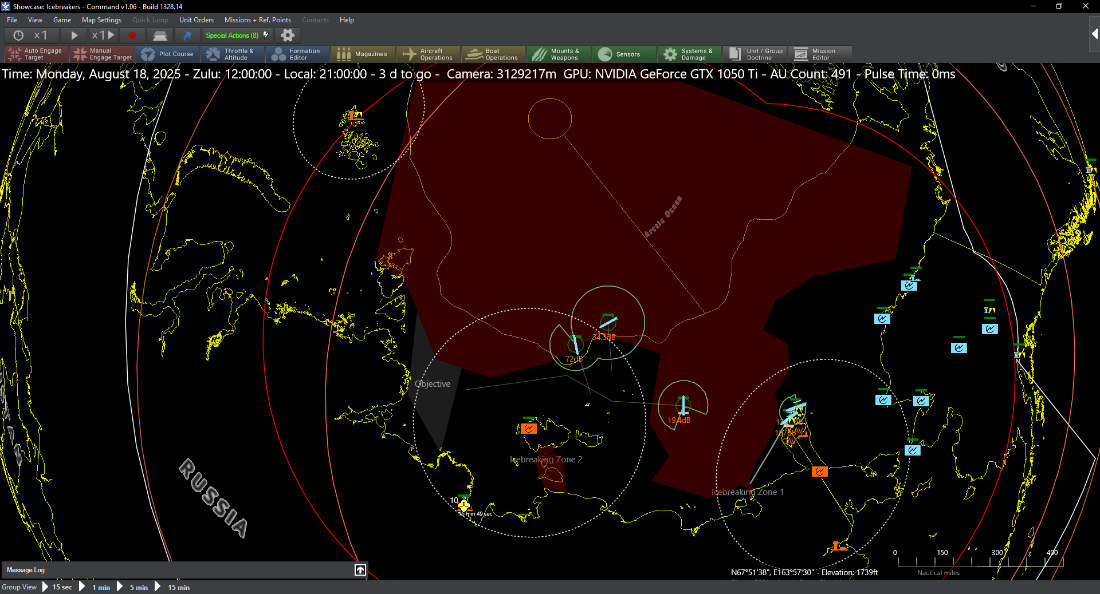Click the Icebreaking Zone 1 label
Image resolution: width=1100 pixels, height=594 pixels.
tap(748, 492)
